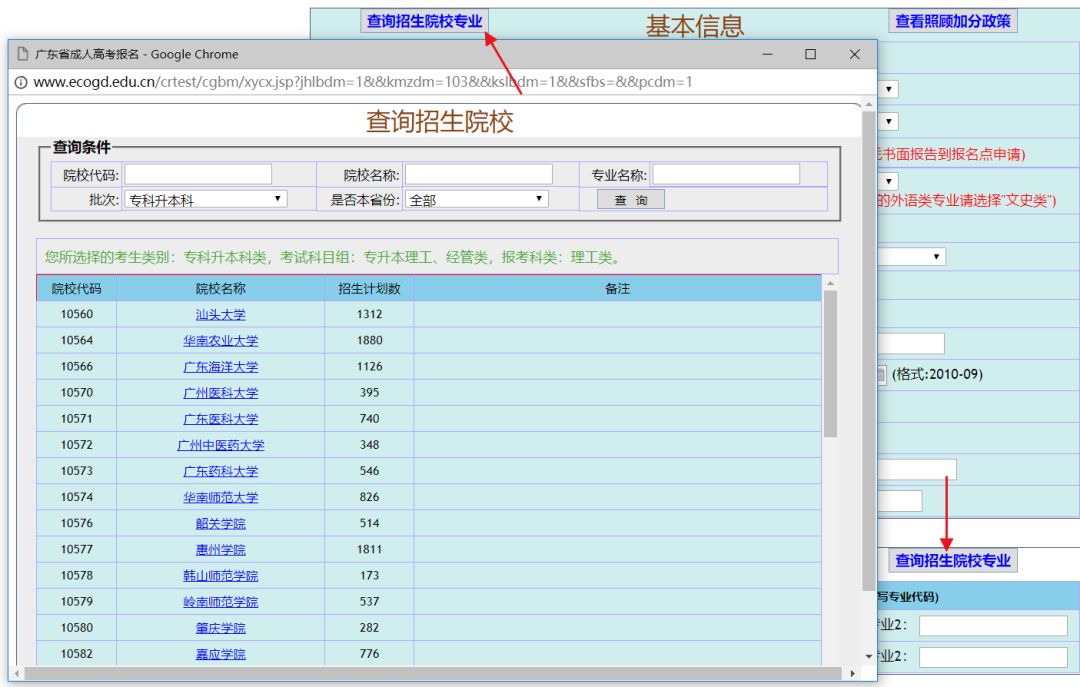Open the 广东医科大学 link
The image size is (1080, 687).
tap(220, 420)
